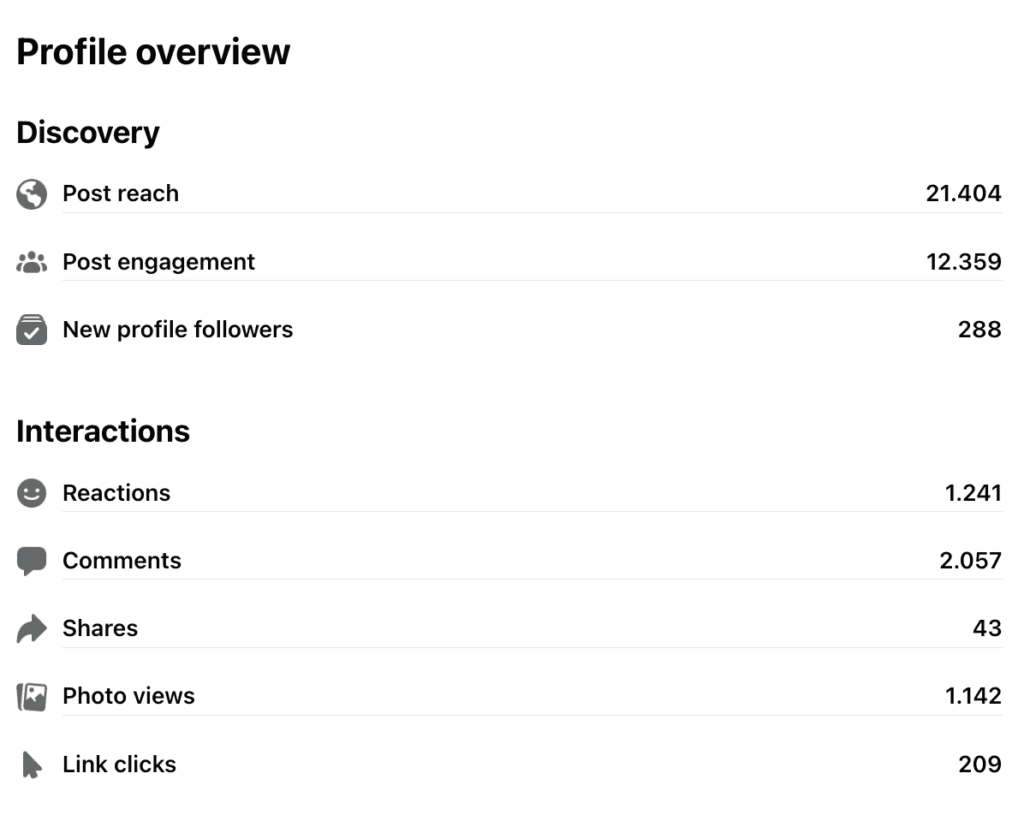Click the Comments row label
Screen dimensions: 1024x815
click(122, 560)
